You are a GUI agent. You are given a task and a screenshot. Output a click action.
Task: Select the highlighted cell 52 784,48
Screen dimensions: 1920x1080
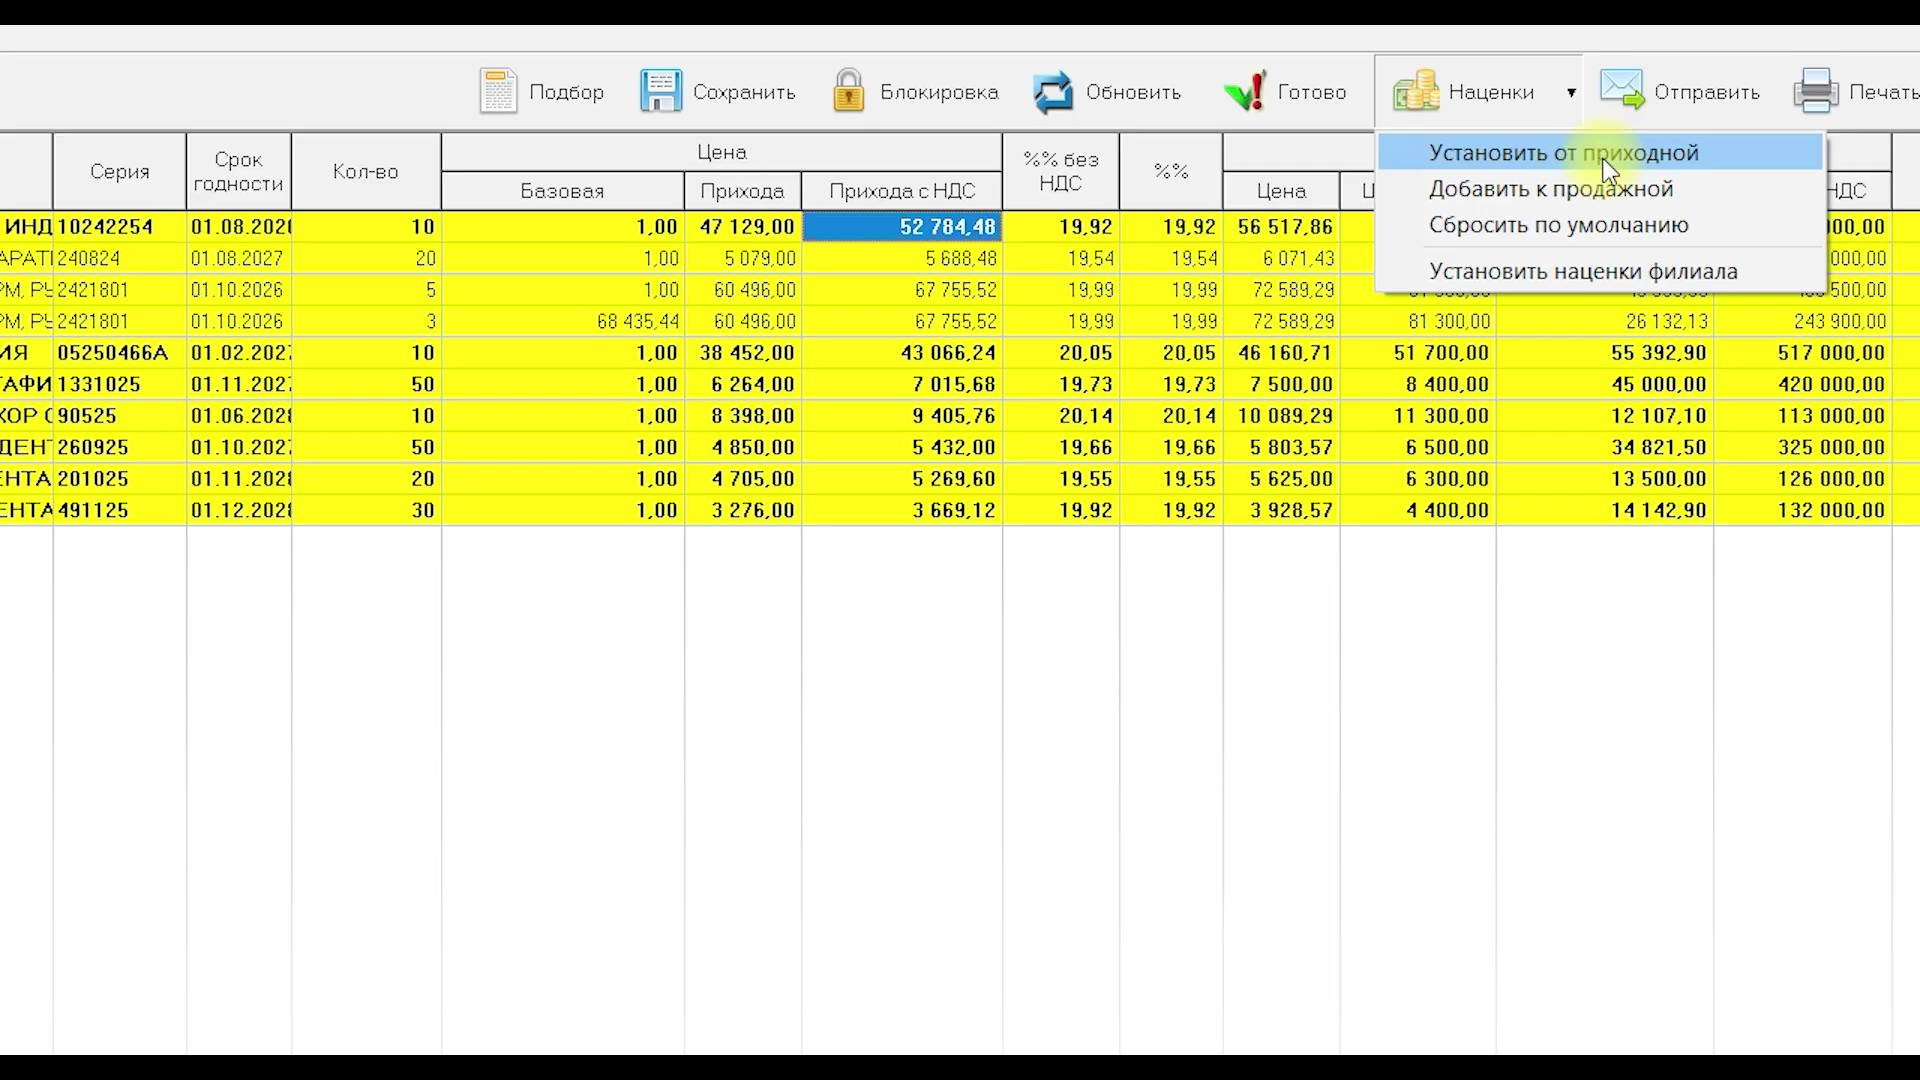pyautogui.click(x=902, y=227)
